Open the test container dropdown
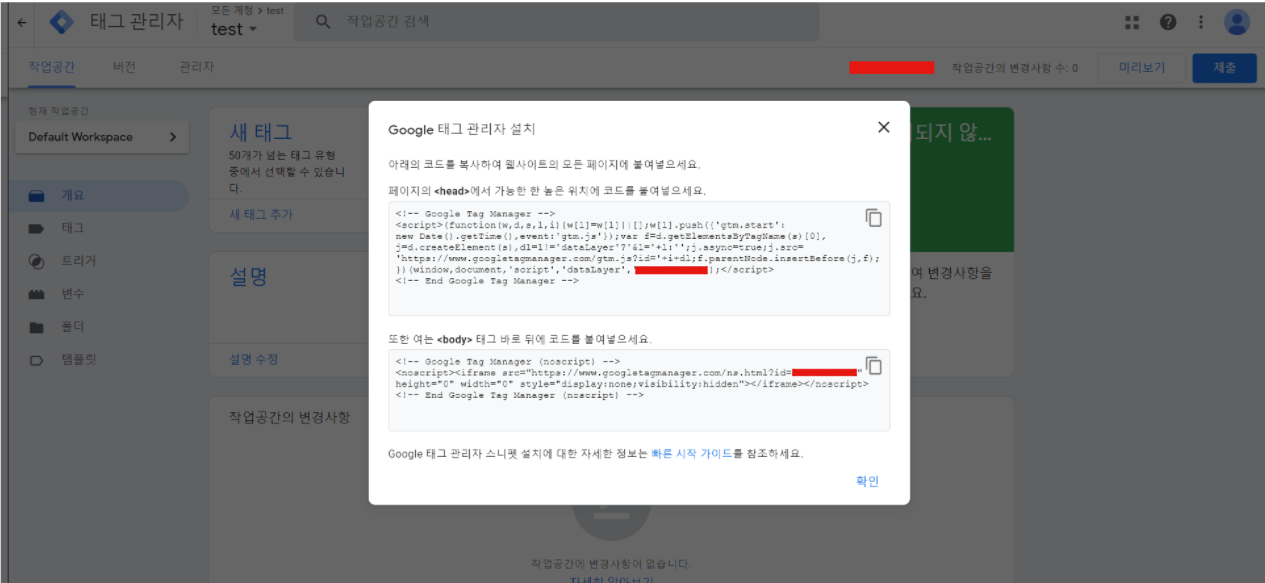Screen dimensions: 1265x583 pos(234,29)
